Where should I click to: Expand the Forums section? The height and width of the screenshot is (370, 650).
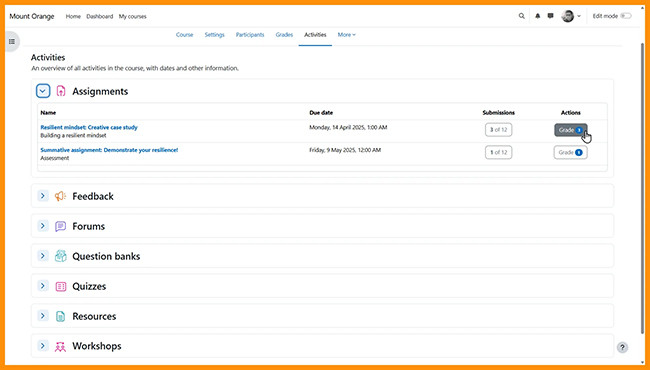coord(43,226)
